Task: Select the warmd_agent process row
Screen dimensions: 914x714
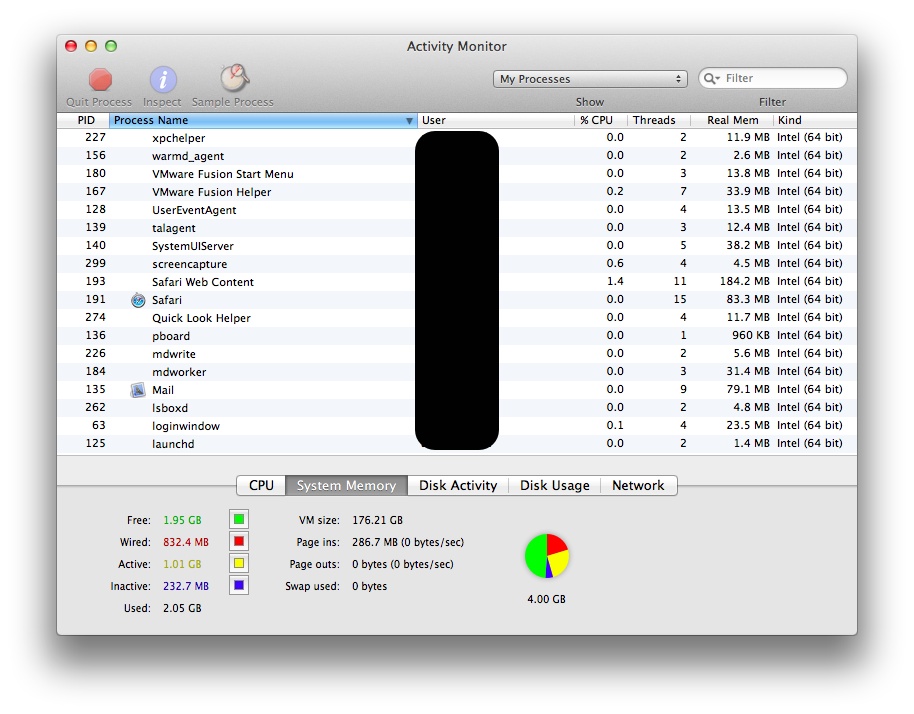Action: tap(456, 156)
